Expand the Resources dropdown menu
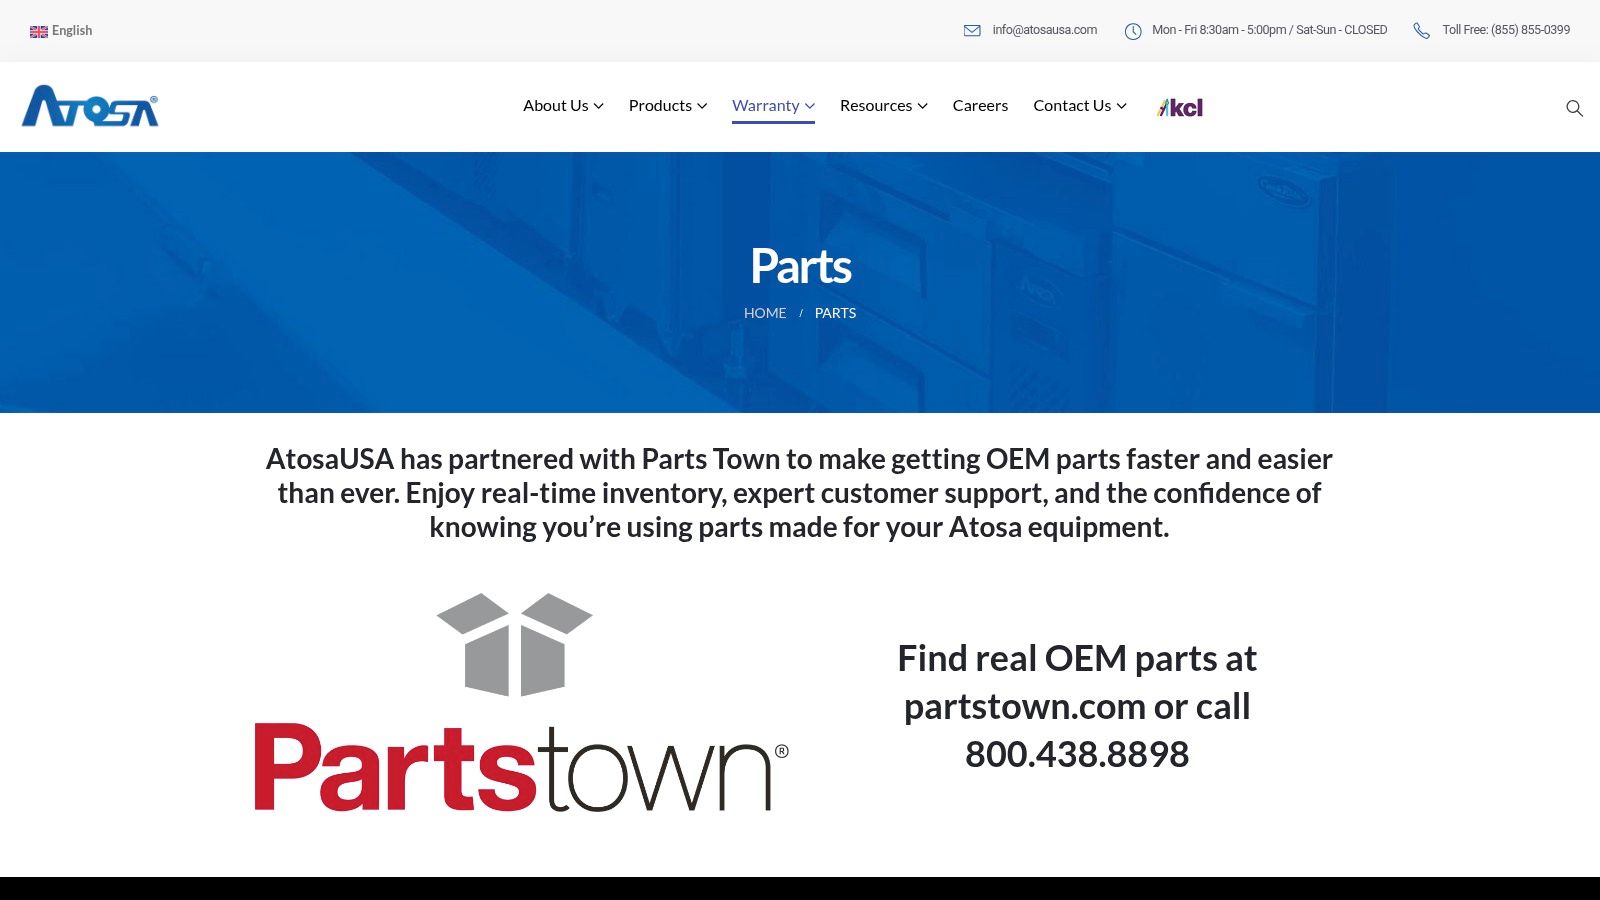 click(883, 106)
